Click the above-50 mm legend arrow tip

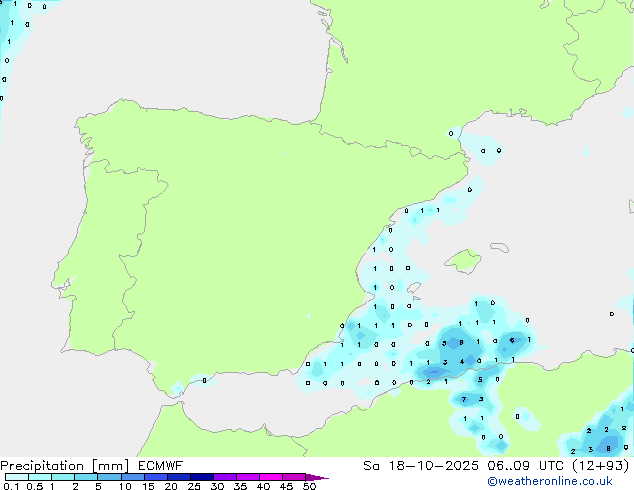317,477
